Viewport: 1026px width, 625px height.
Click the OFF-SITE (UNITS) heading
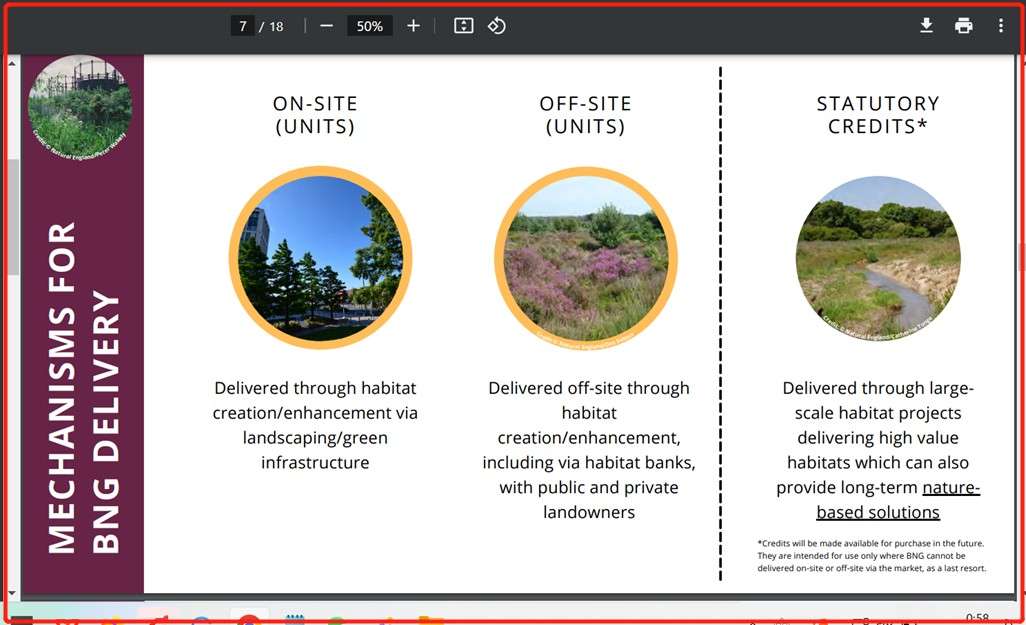coord(586,115)
